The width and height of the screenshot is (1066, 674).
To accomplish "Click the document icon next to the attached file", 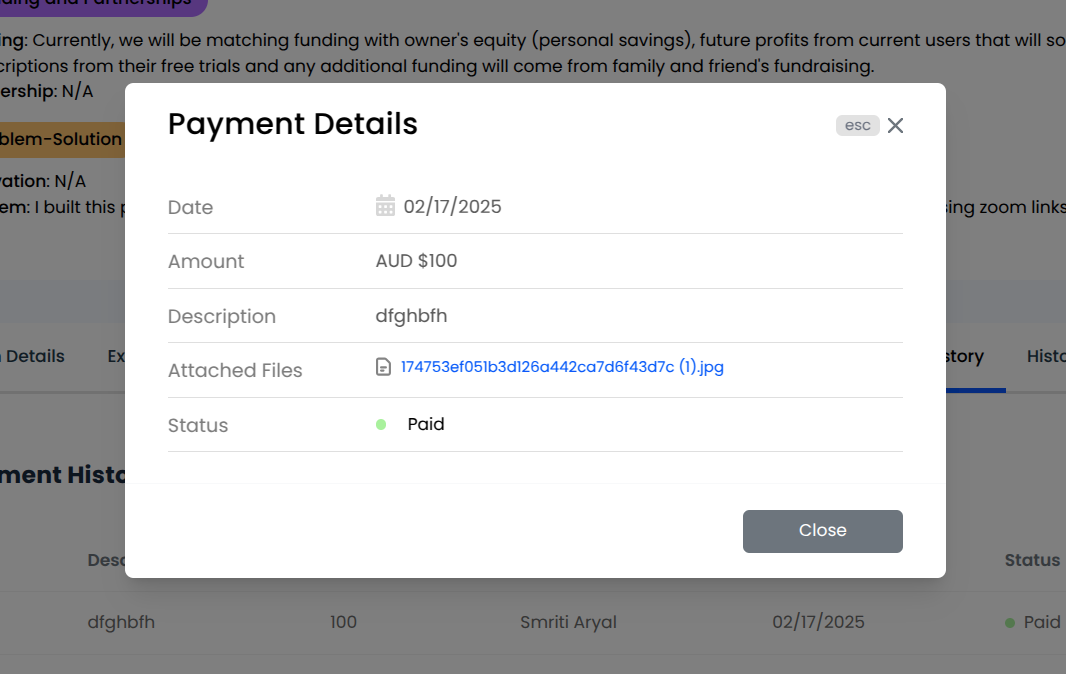I will tap(383, 367).
